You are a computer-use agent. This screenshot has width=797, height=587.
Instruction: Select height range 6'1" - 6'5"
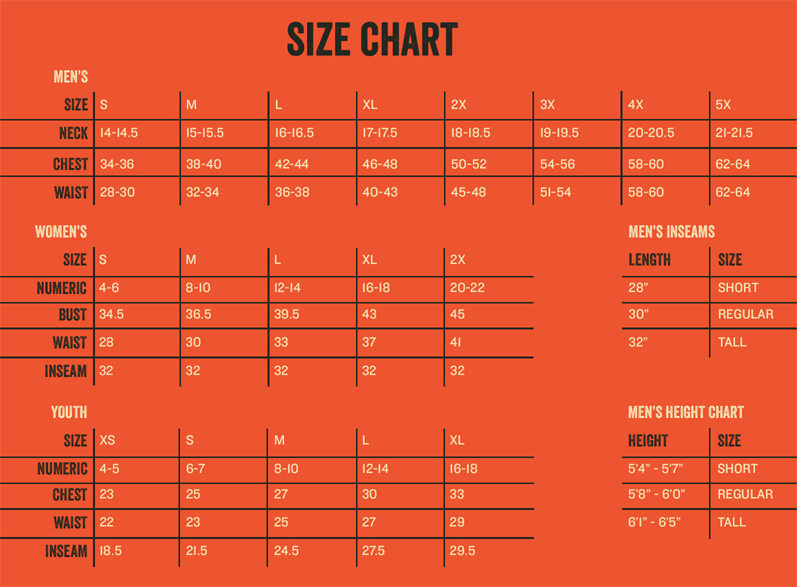[x=654, y=522]
